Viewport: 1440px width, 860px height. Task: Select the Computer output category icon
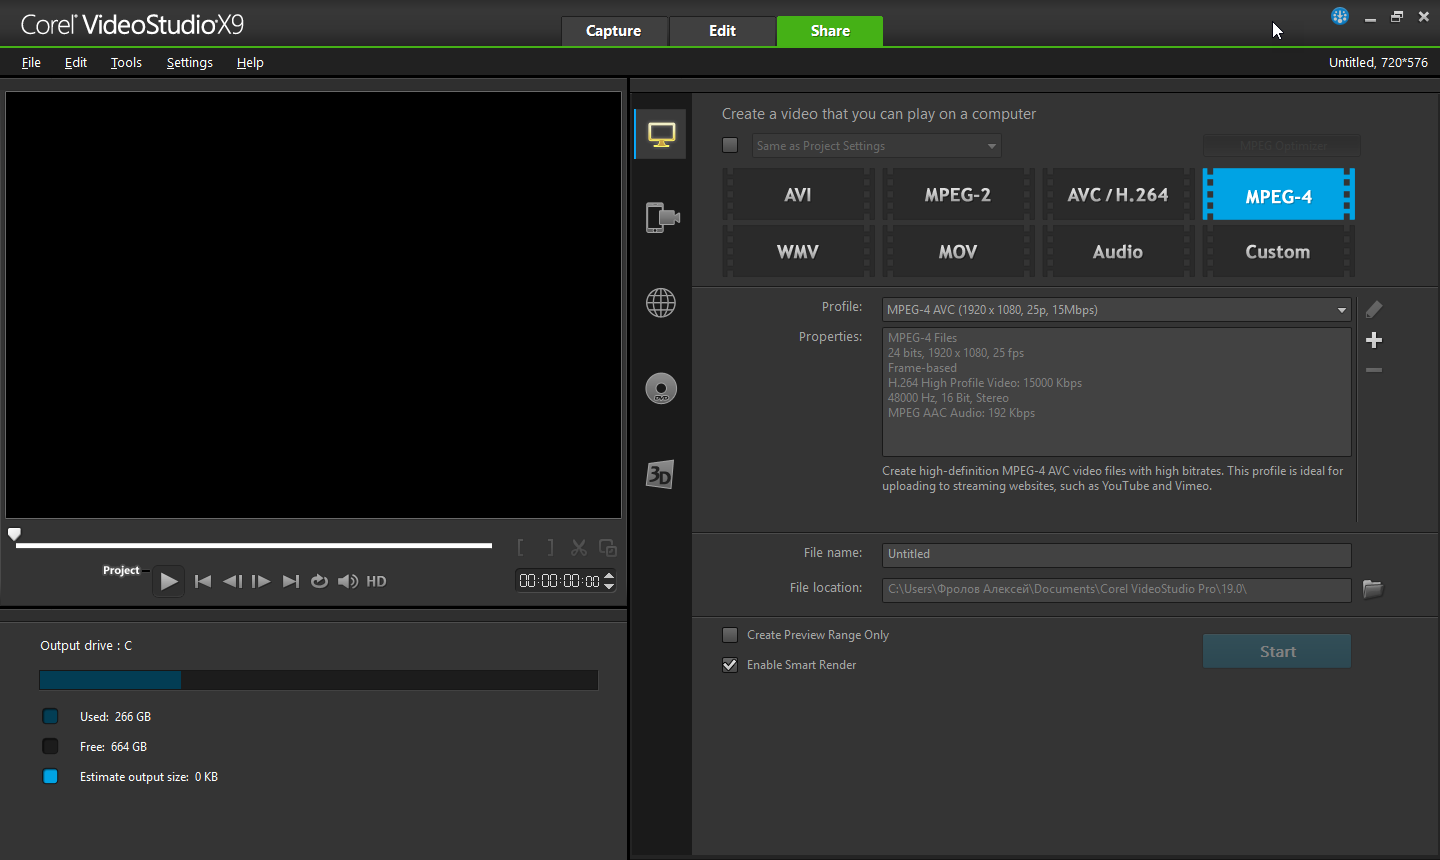click(661, 134)
